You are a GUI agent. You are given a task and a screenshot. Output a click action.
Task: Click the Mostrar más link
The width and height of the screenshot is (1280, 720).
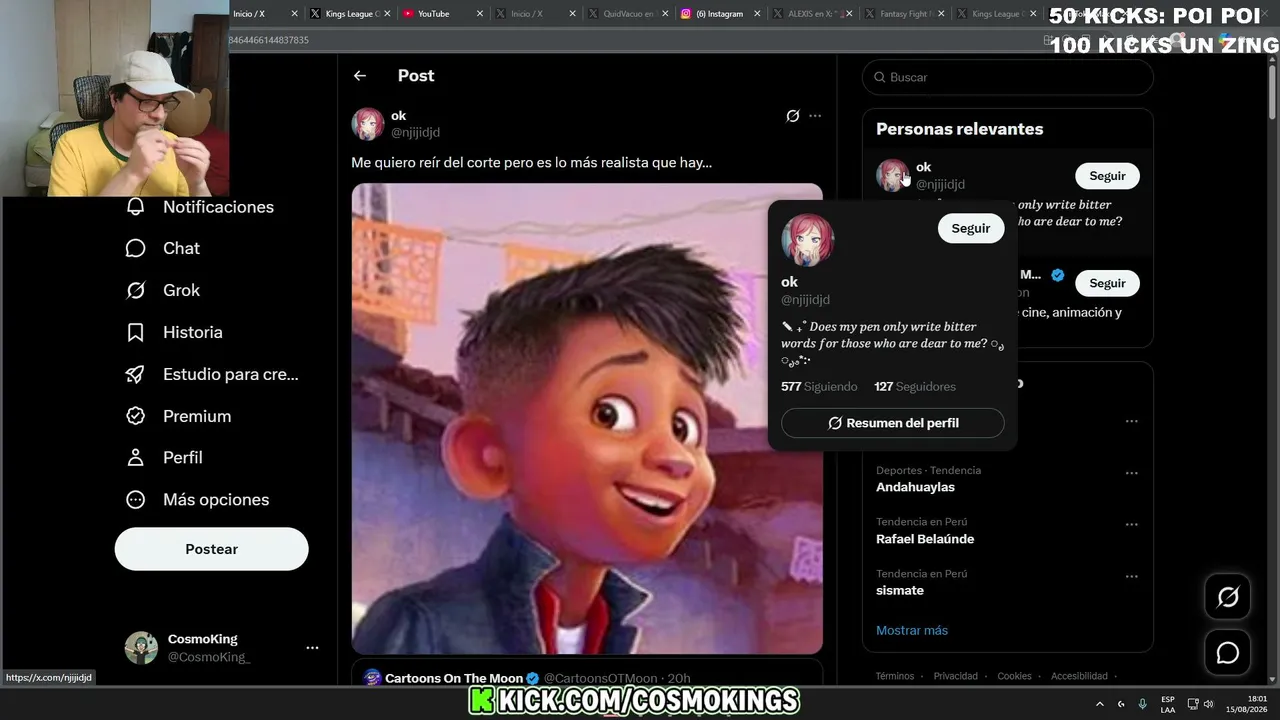click(x=912, y=630)
